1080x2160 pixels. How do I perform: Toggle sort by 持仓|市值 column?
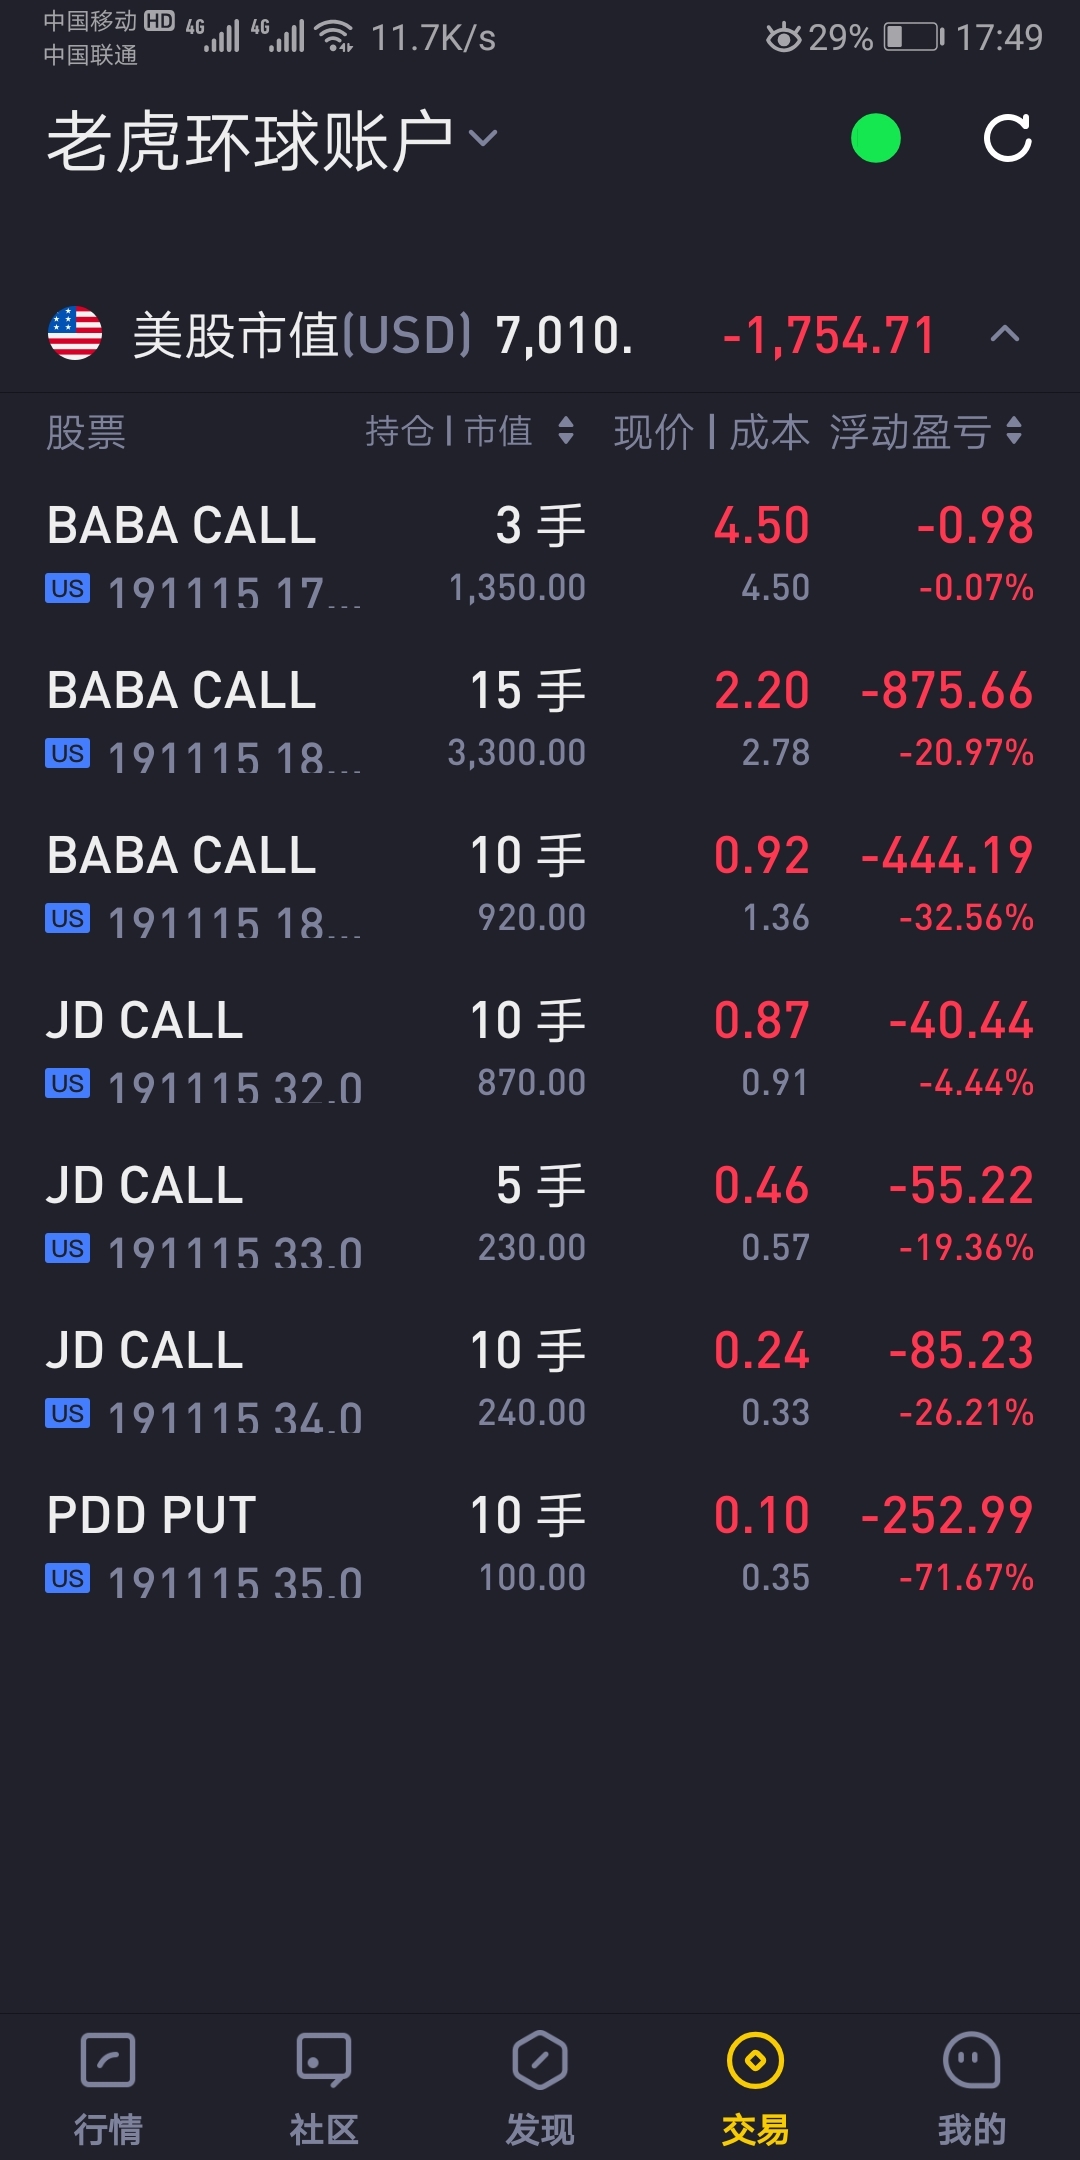tap(470, 431)
